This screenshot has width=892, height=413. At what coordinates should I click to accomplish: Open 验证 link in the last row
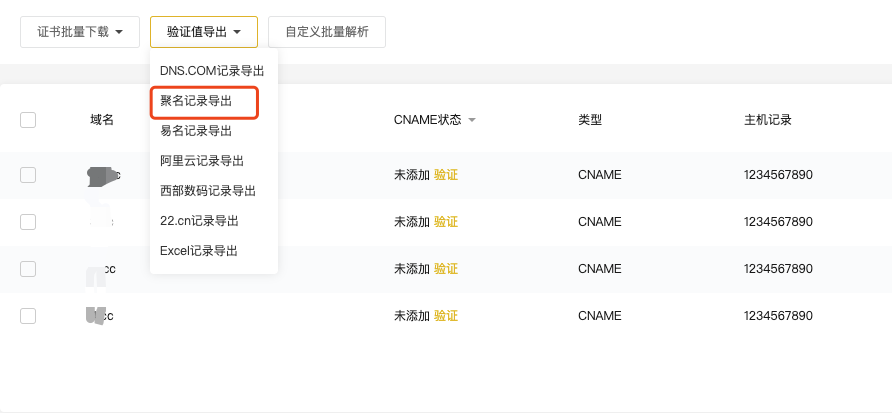(446, 316)
